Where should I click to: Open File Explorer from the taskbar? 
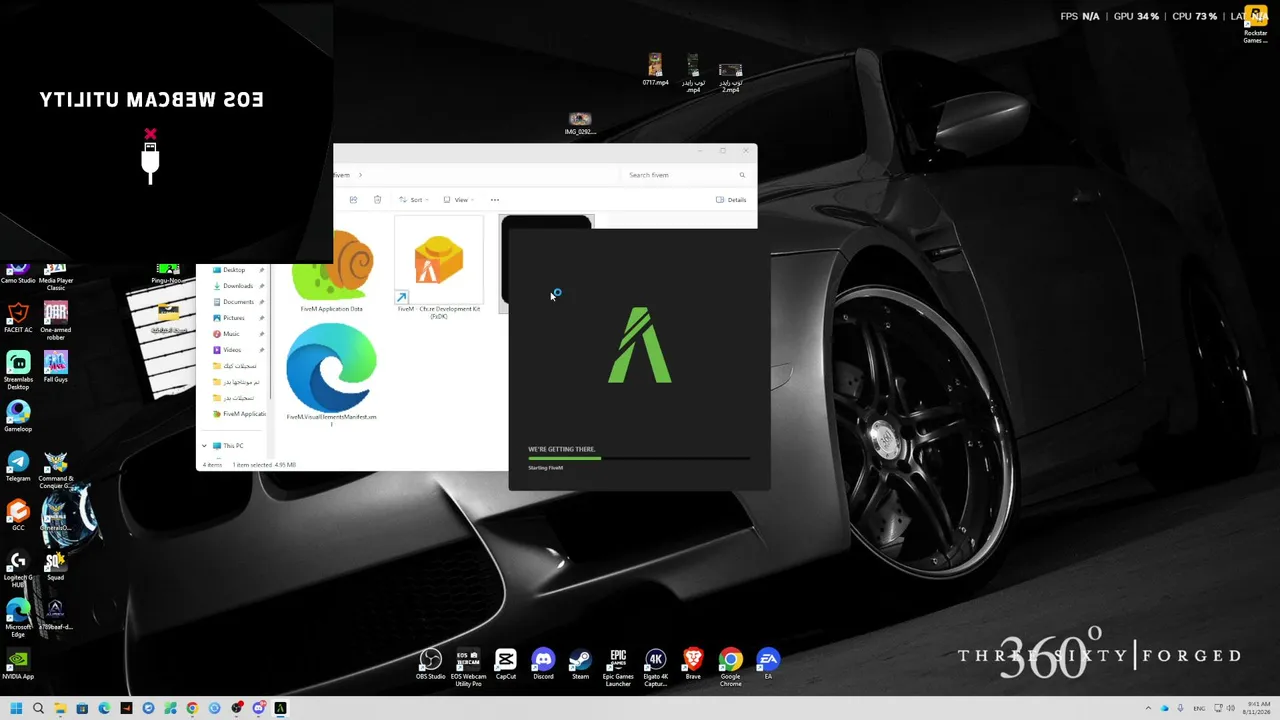point(60,709)
